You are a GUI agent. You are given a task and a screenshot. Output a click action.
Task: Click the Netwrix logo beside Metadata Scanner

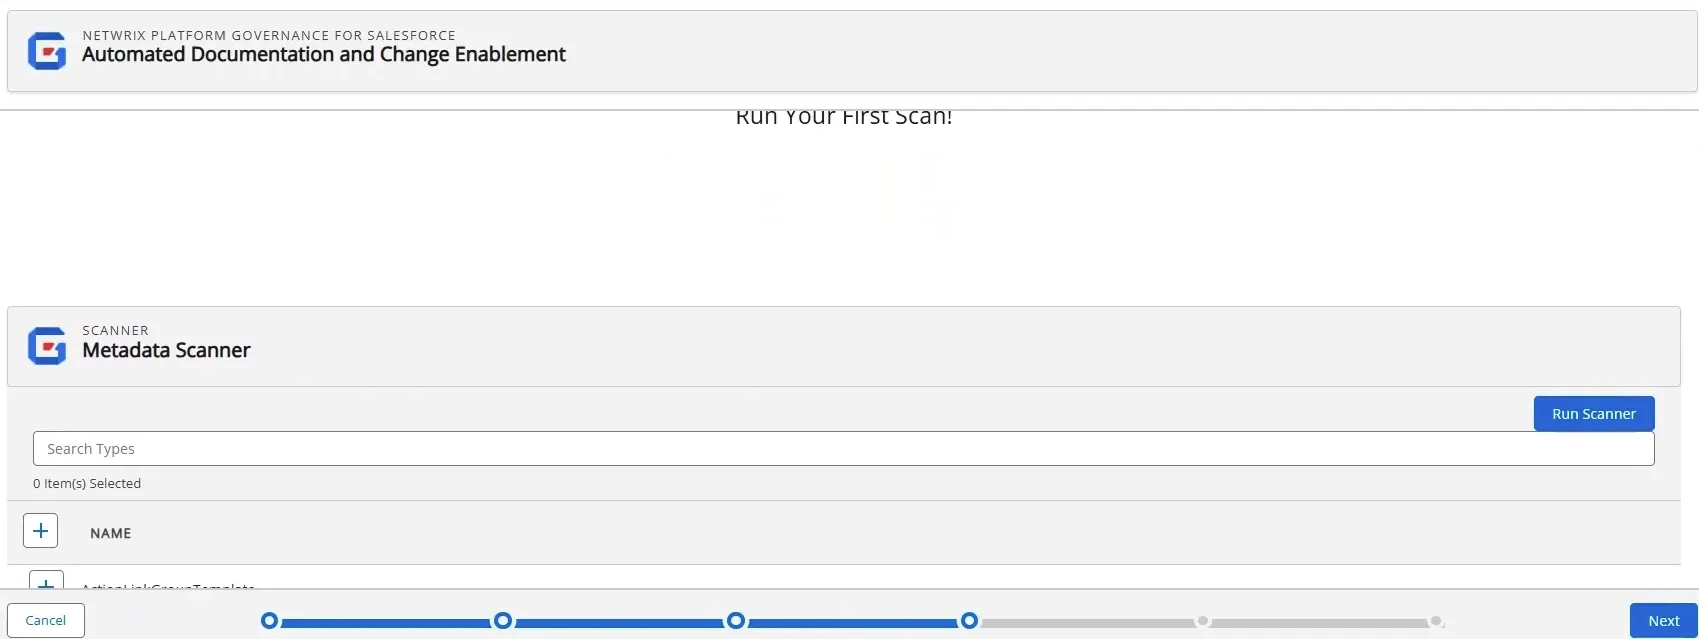(47, 346)
